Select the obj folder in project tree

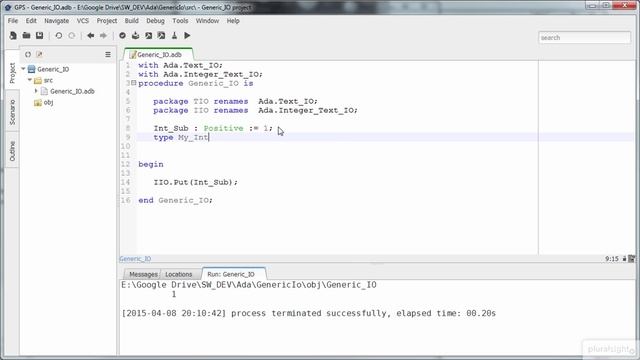[48, 102]
